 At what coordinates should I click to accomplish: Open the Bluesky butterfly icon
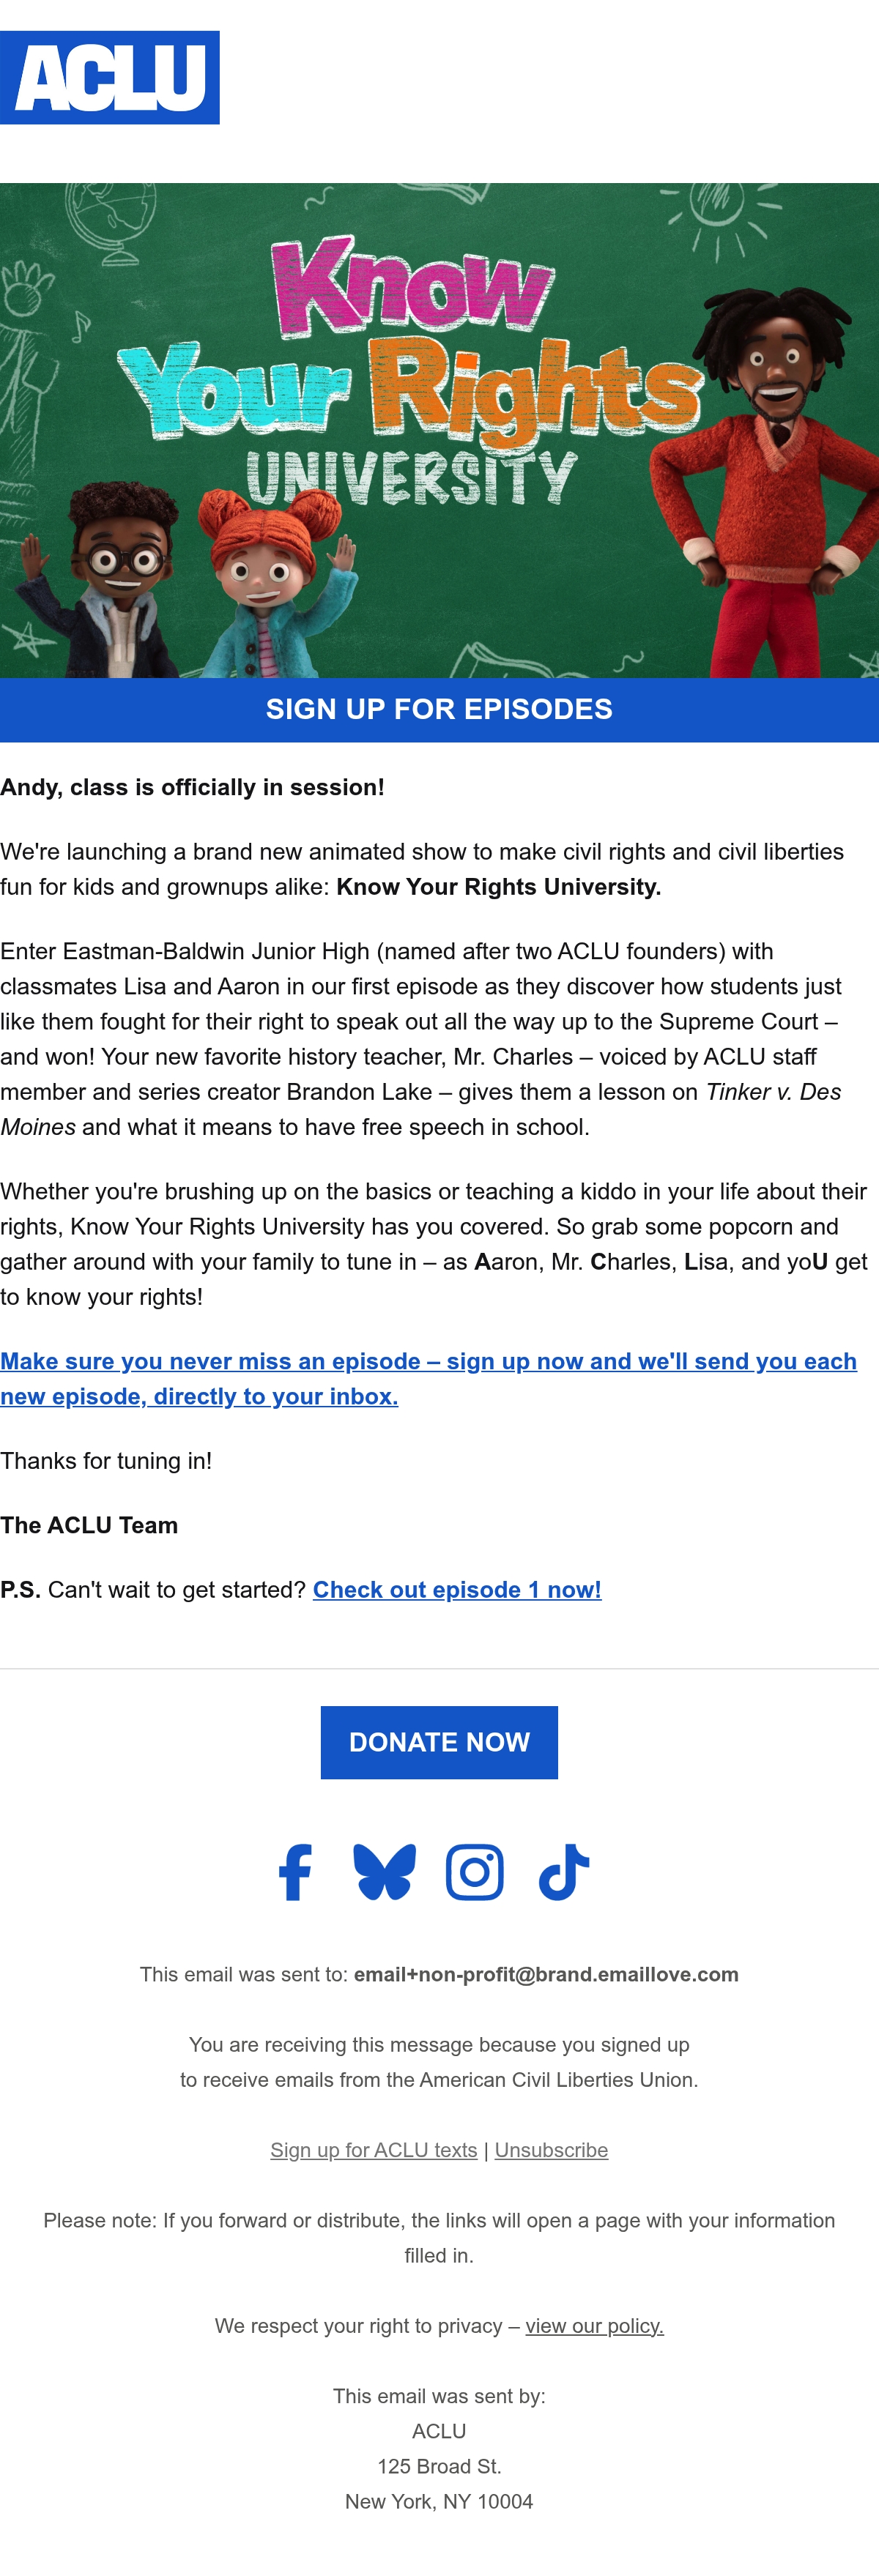click(x=385, y=1872)
